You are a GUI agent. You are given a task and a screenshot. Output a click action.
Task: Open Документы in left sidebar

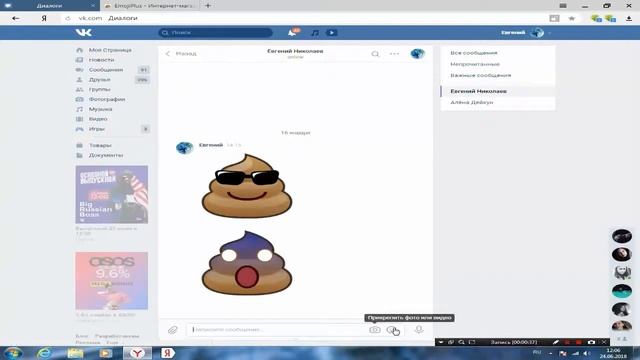click(106, 155)
